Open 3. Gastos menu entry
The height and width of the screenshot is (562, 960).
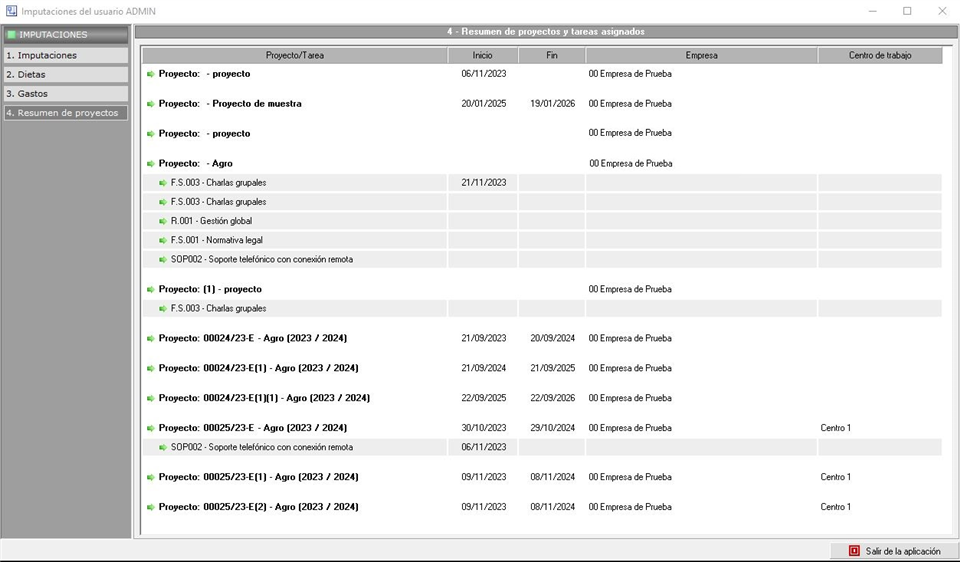(65, 94)
